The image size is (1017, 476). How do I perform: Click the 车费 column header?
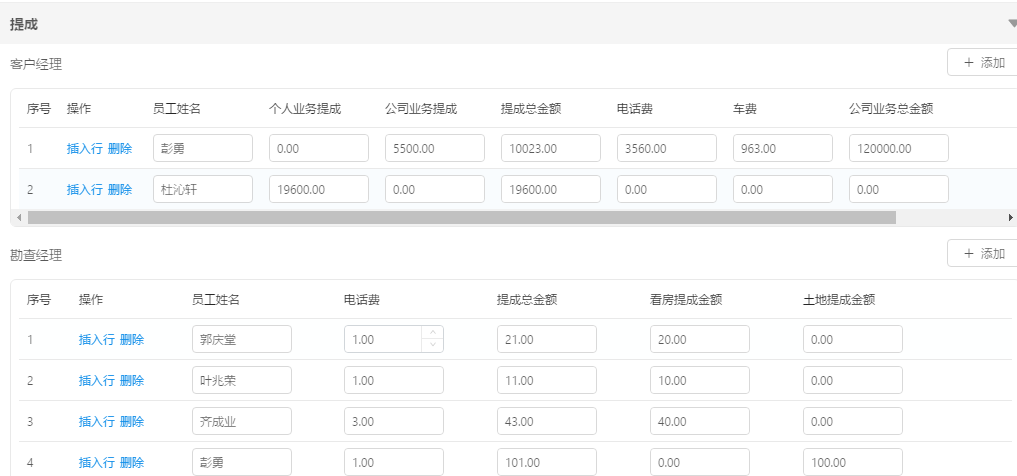(745, 109)
